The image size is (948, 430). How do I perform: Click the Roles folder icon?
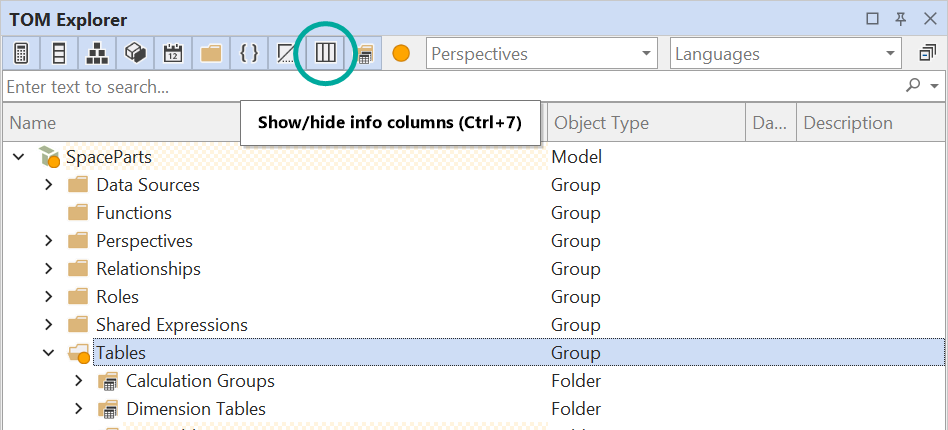pyautogui.click(x=78, y=297)
